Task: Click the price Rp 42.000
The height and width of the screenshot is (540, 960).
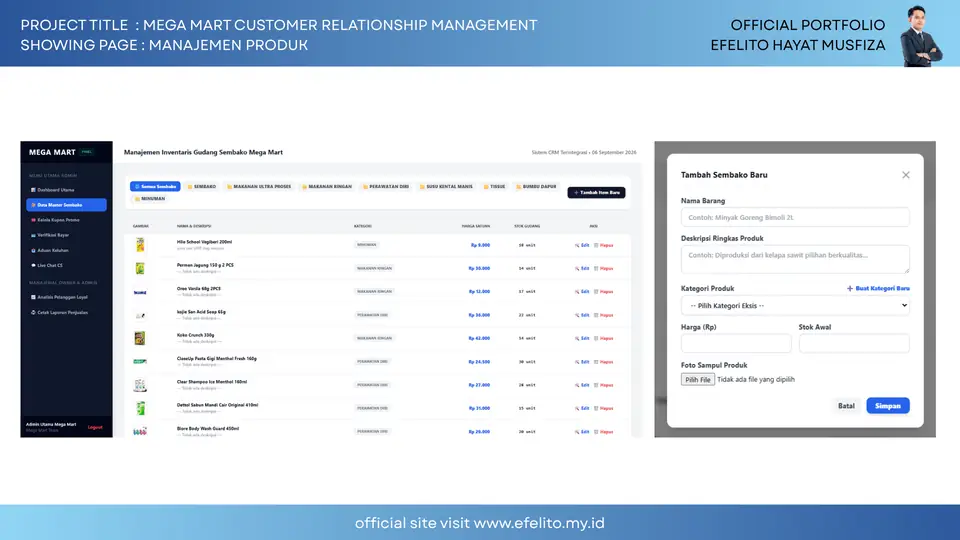Action: coord(479,339)
